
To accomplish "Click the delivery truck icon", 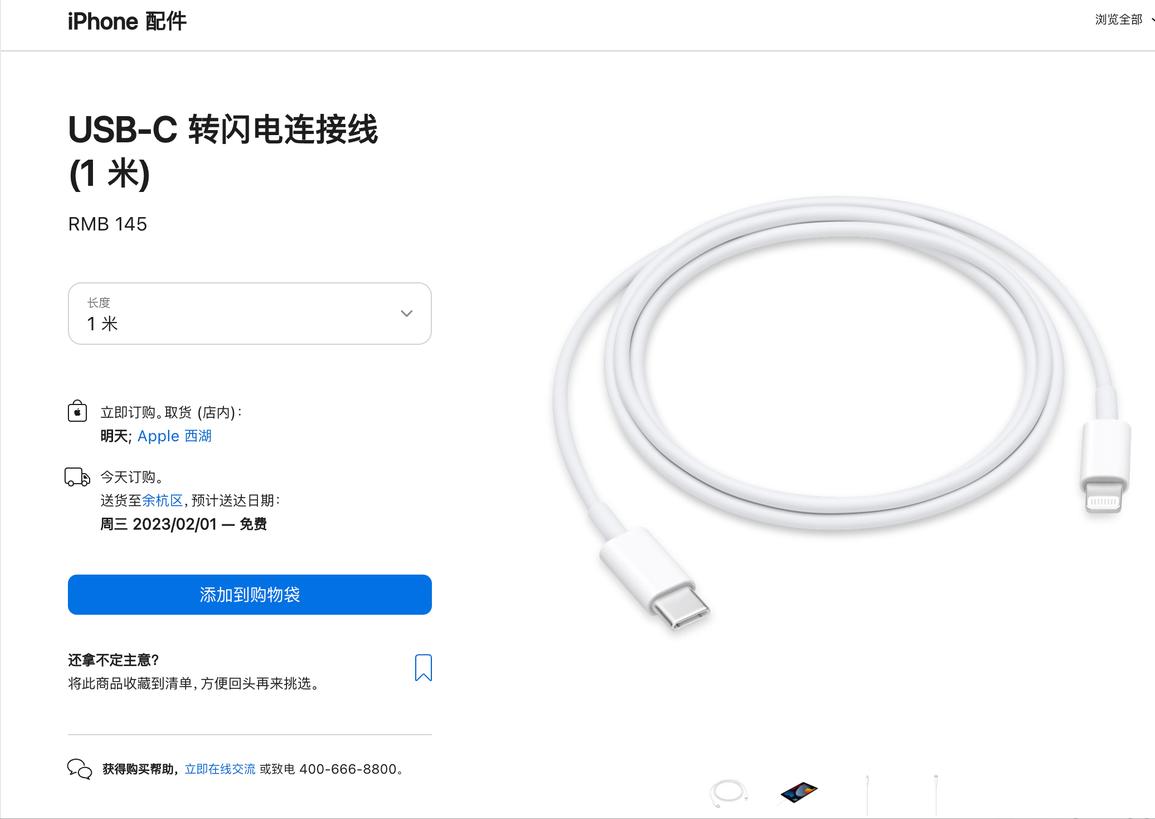I will click(77, 477).
